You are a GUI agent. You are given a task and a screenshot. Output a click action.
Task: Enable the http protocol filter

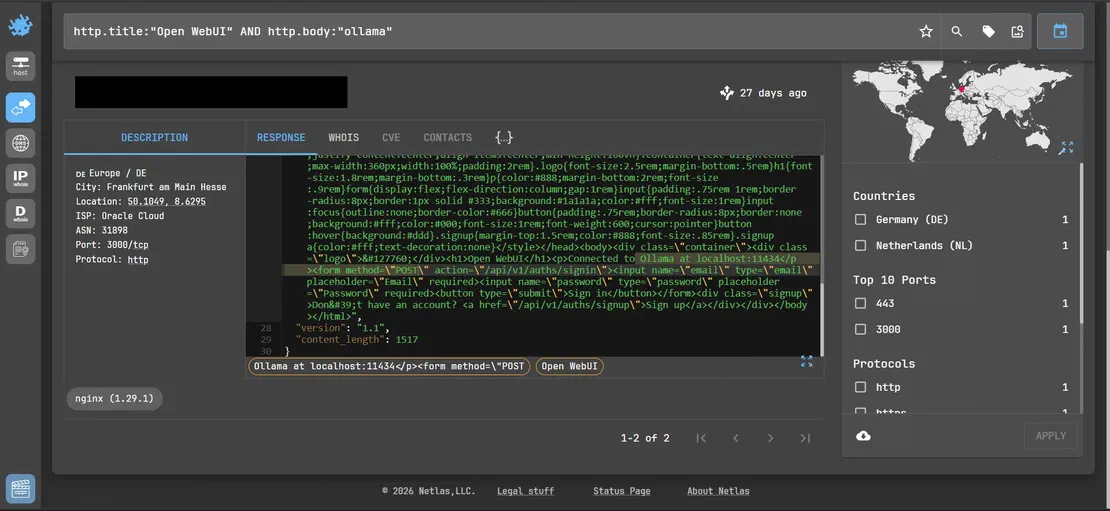(860, 387)
